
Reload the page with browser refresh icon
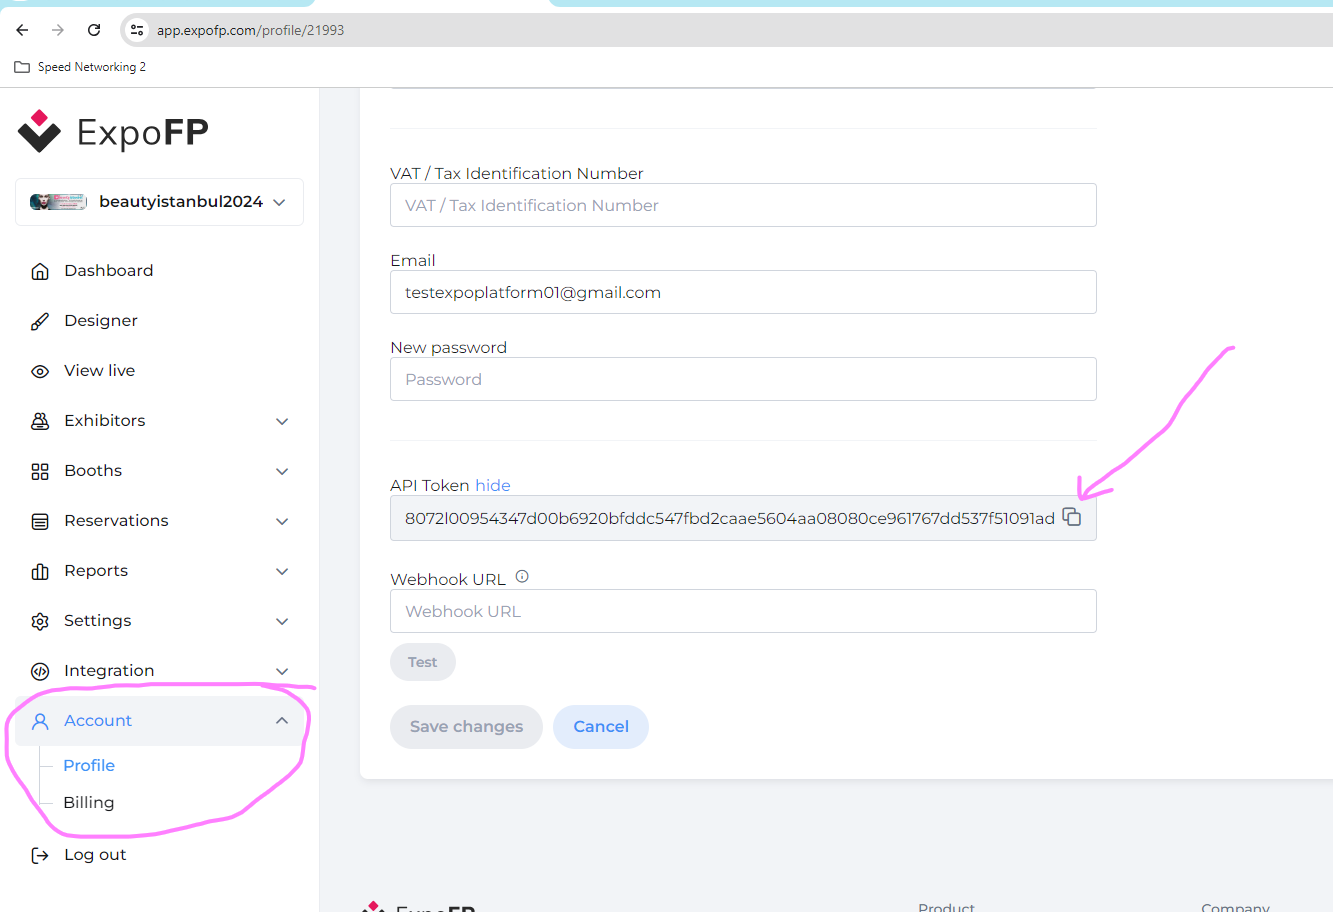94,30
